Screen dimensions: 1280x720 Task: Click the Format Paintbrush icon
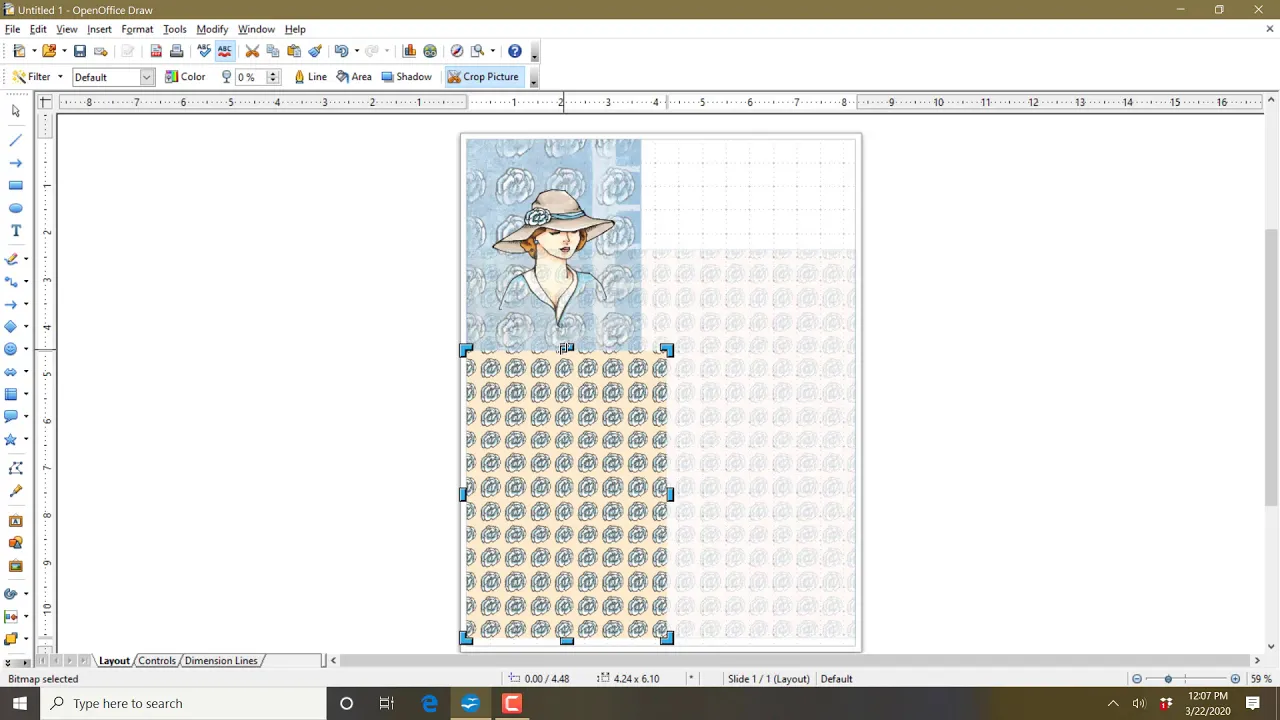click(x=315, y=51)
